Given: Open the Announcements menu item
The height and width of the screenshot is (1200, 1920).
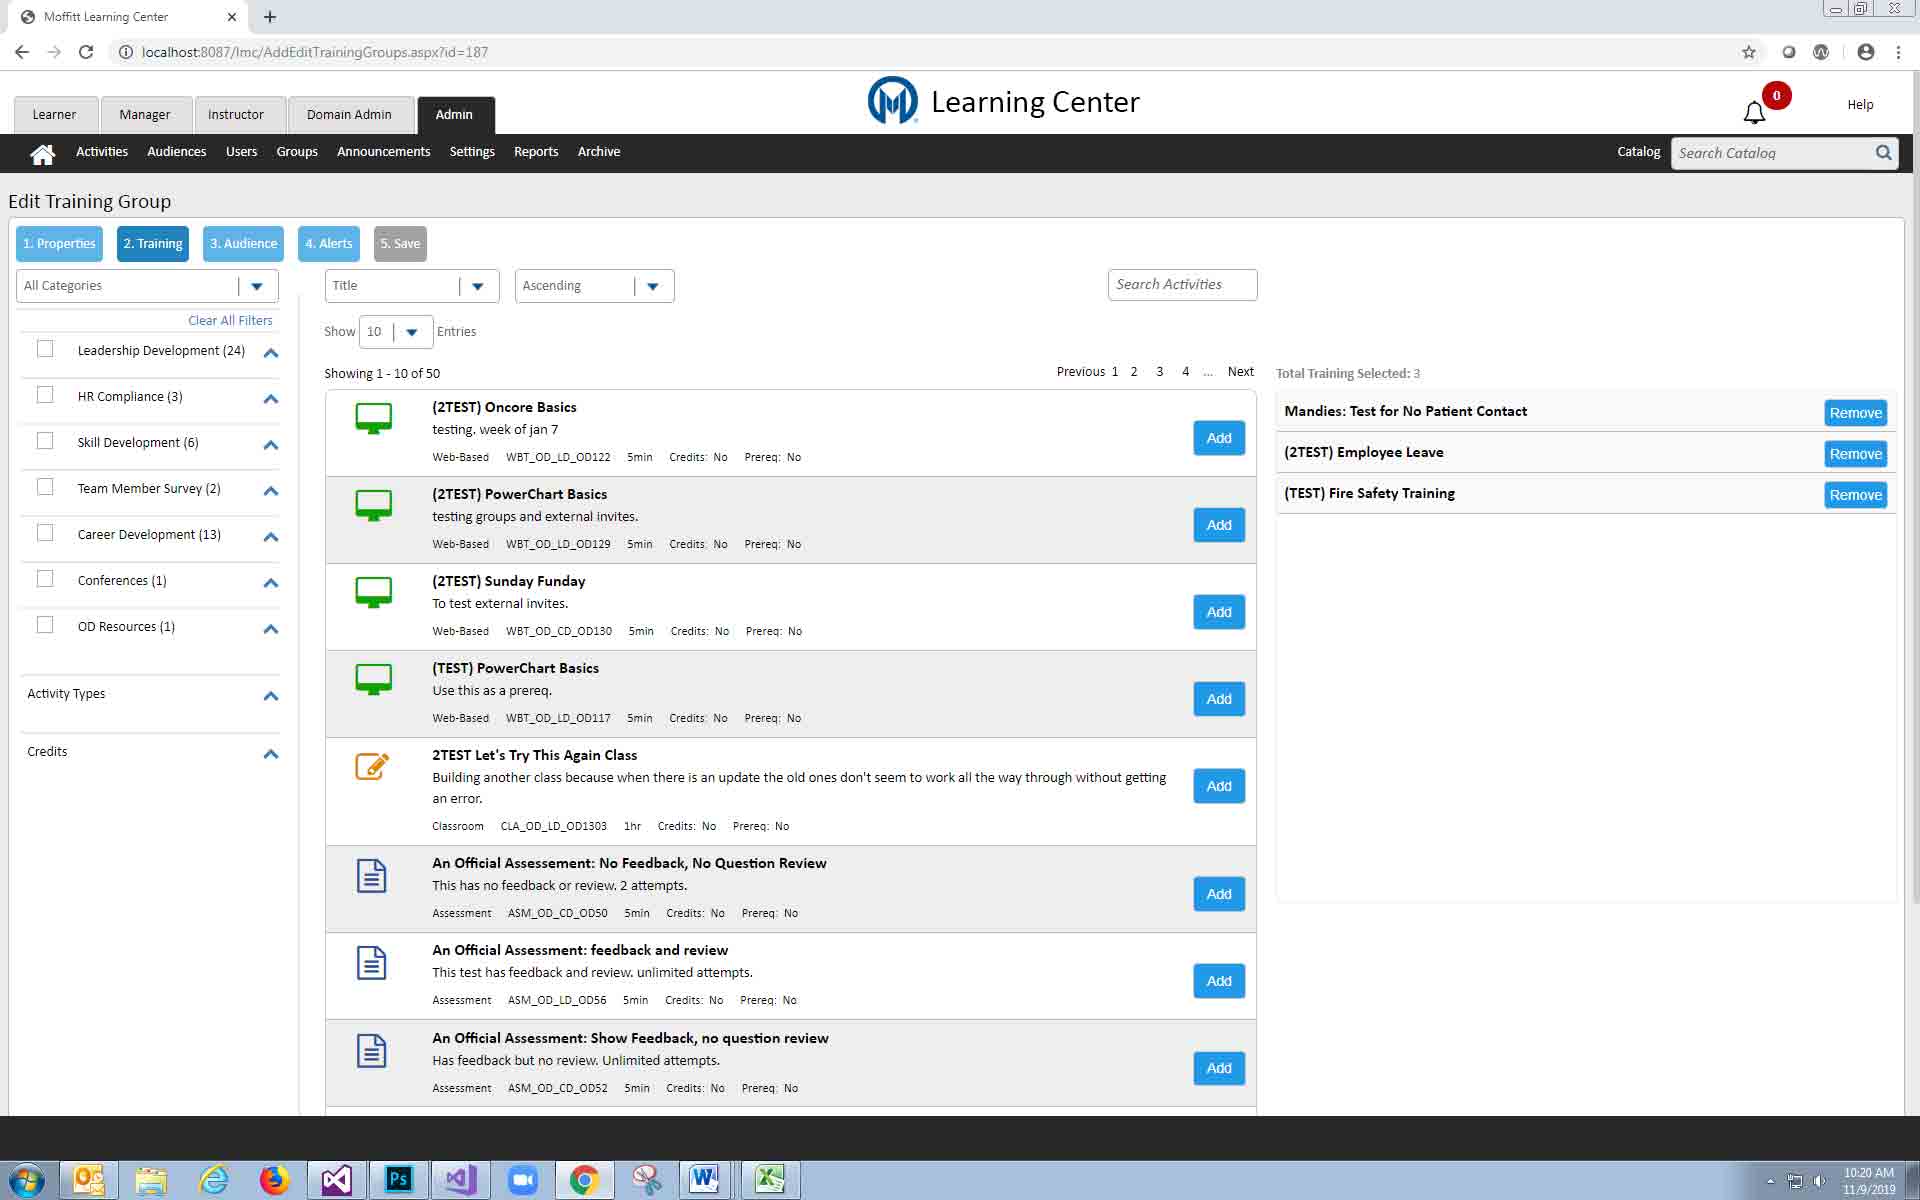Looking at the screenshot, I should (383, 152).
